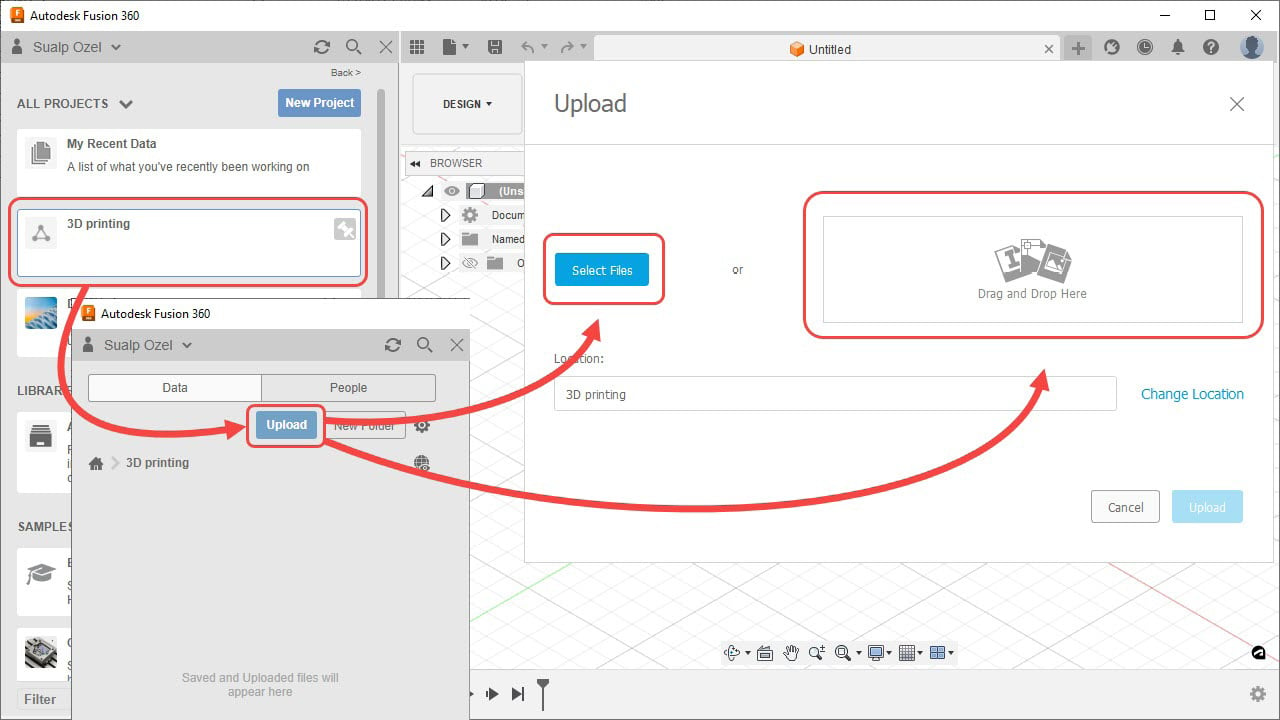This screenshot has height=720, width=1280.
Task: Refresh the inset data panel
Action: [392, 345]
